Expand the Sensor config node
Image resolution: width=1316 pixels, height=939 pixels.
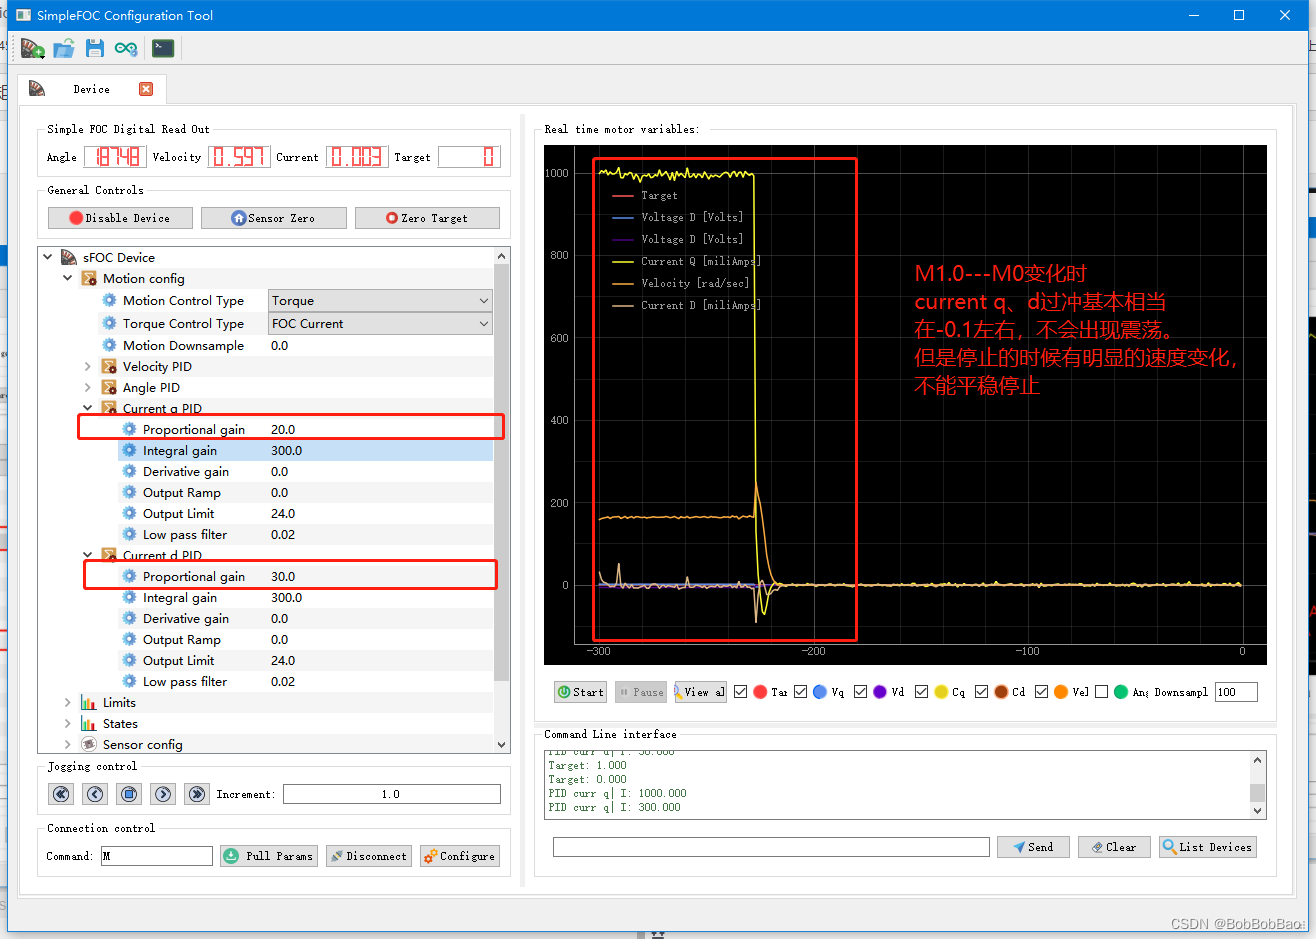tap(67, 745)
